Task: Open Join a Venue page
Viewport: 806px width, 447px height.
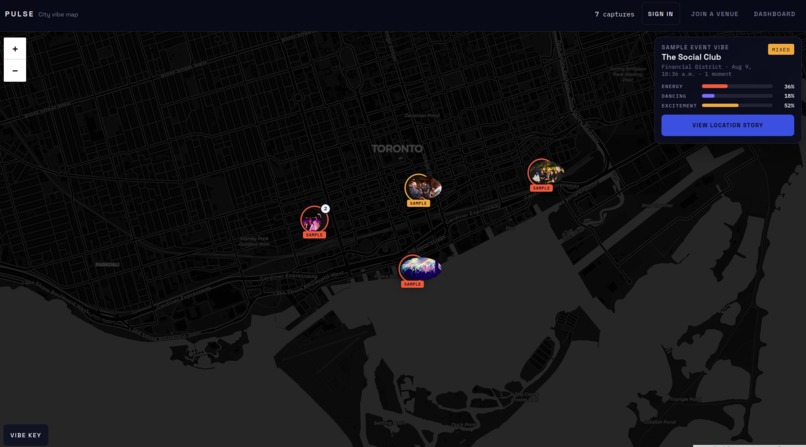Action: (x=714, y=14)
